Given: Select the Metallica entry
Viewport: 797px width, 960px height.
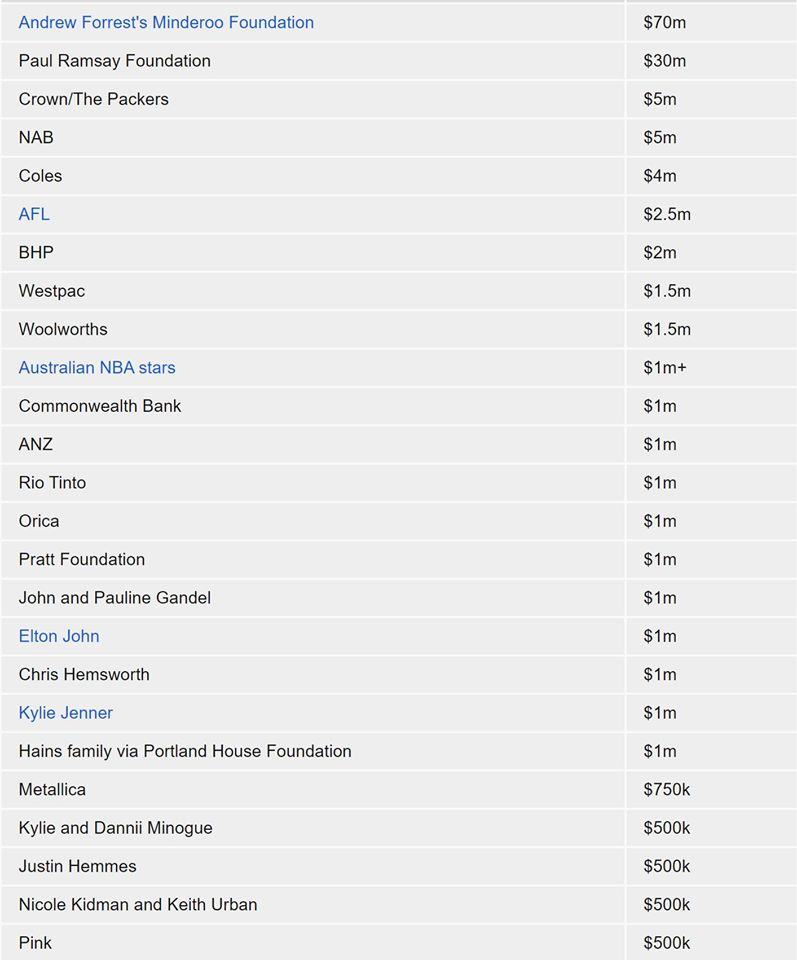Looking at the screenshot, I should coord(52,789).
